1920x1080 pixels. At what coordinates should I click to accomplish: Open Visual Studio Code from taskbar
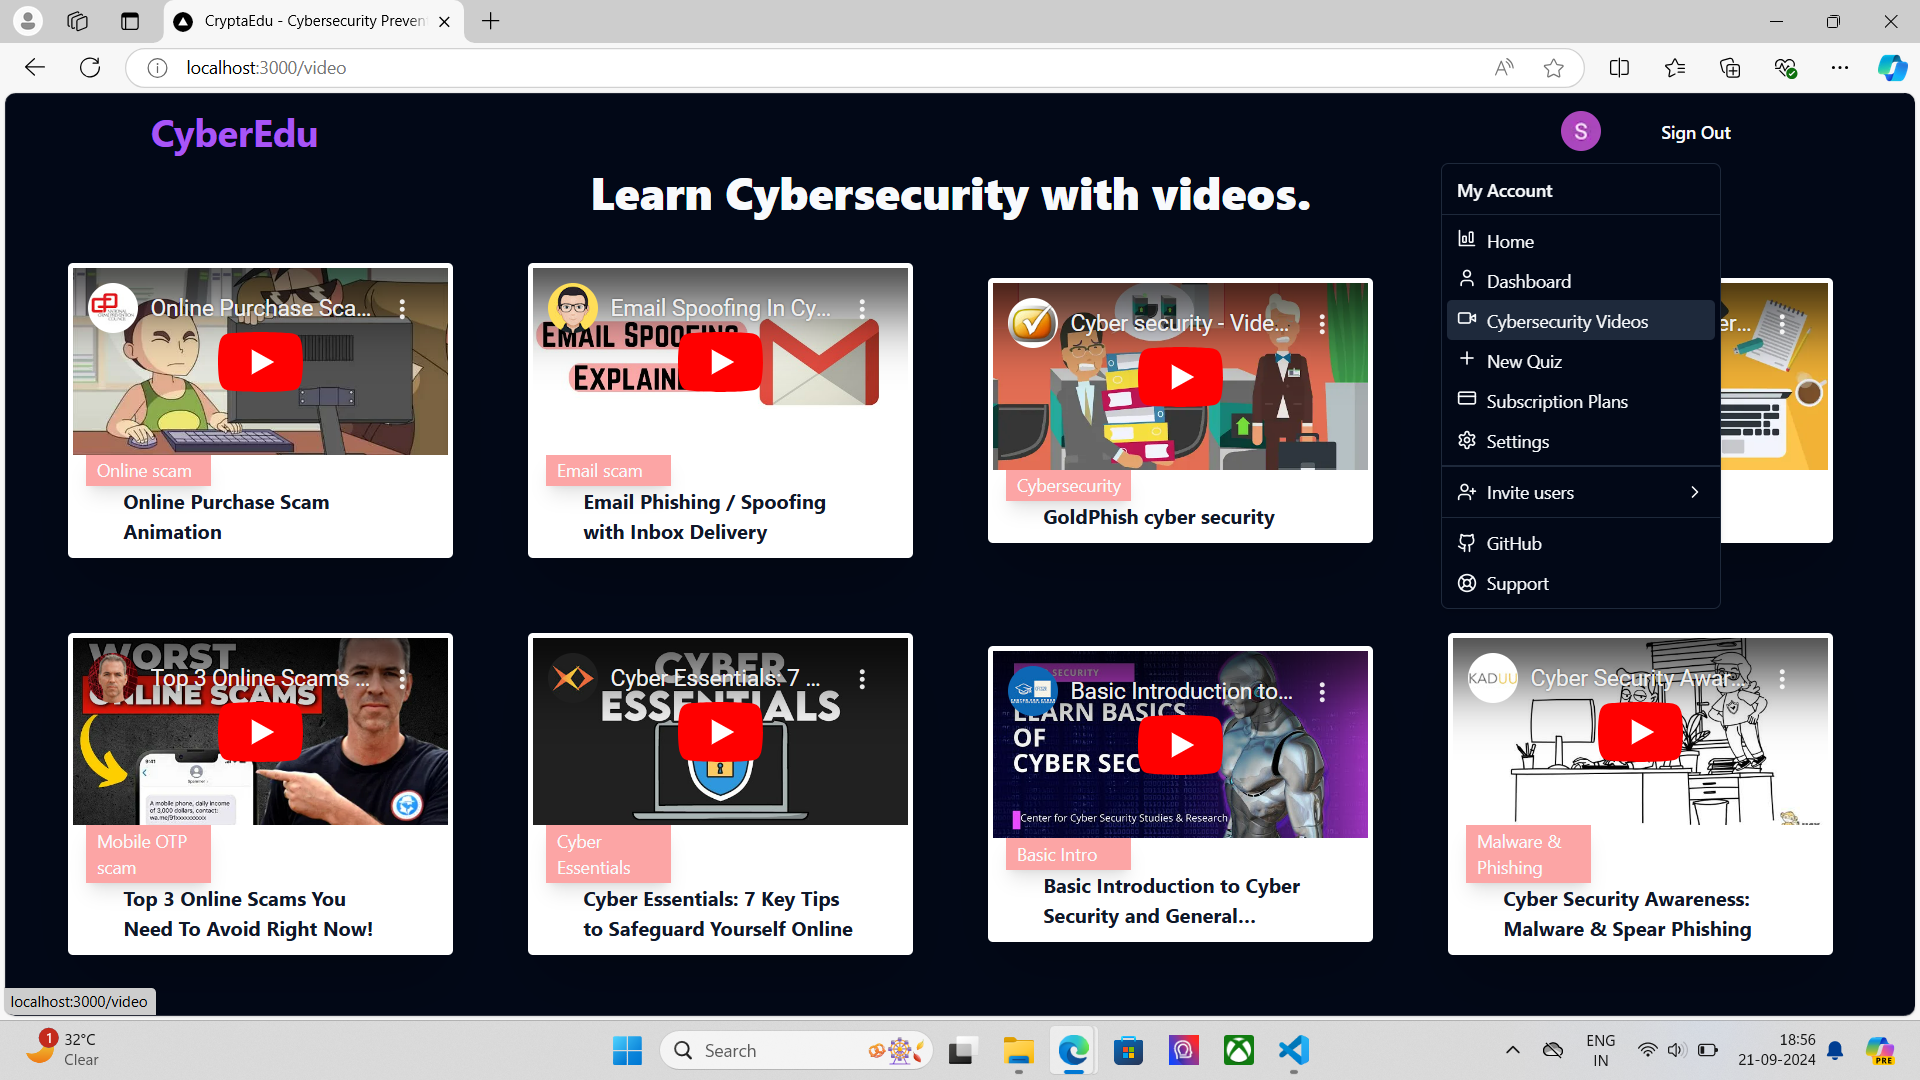(1293, 1050)
